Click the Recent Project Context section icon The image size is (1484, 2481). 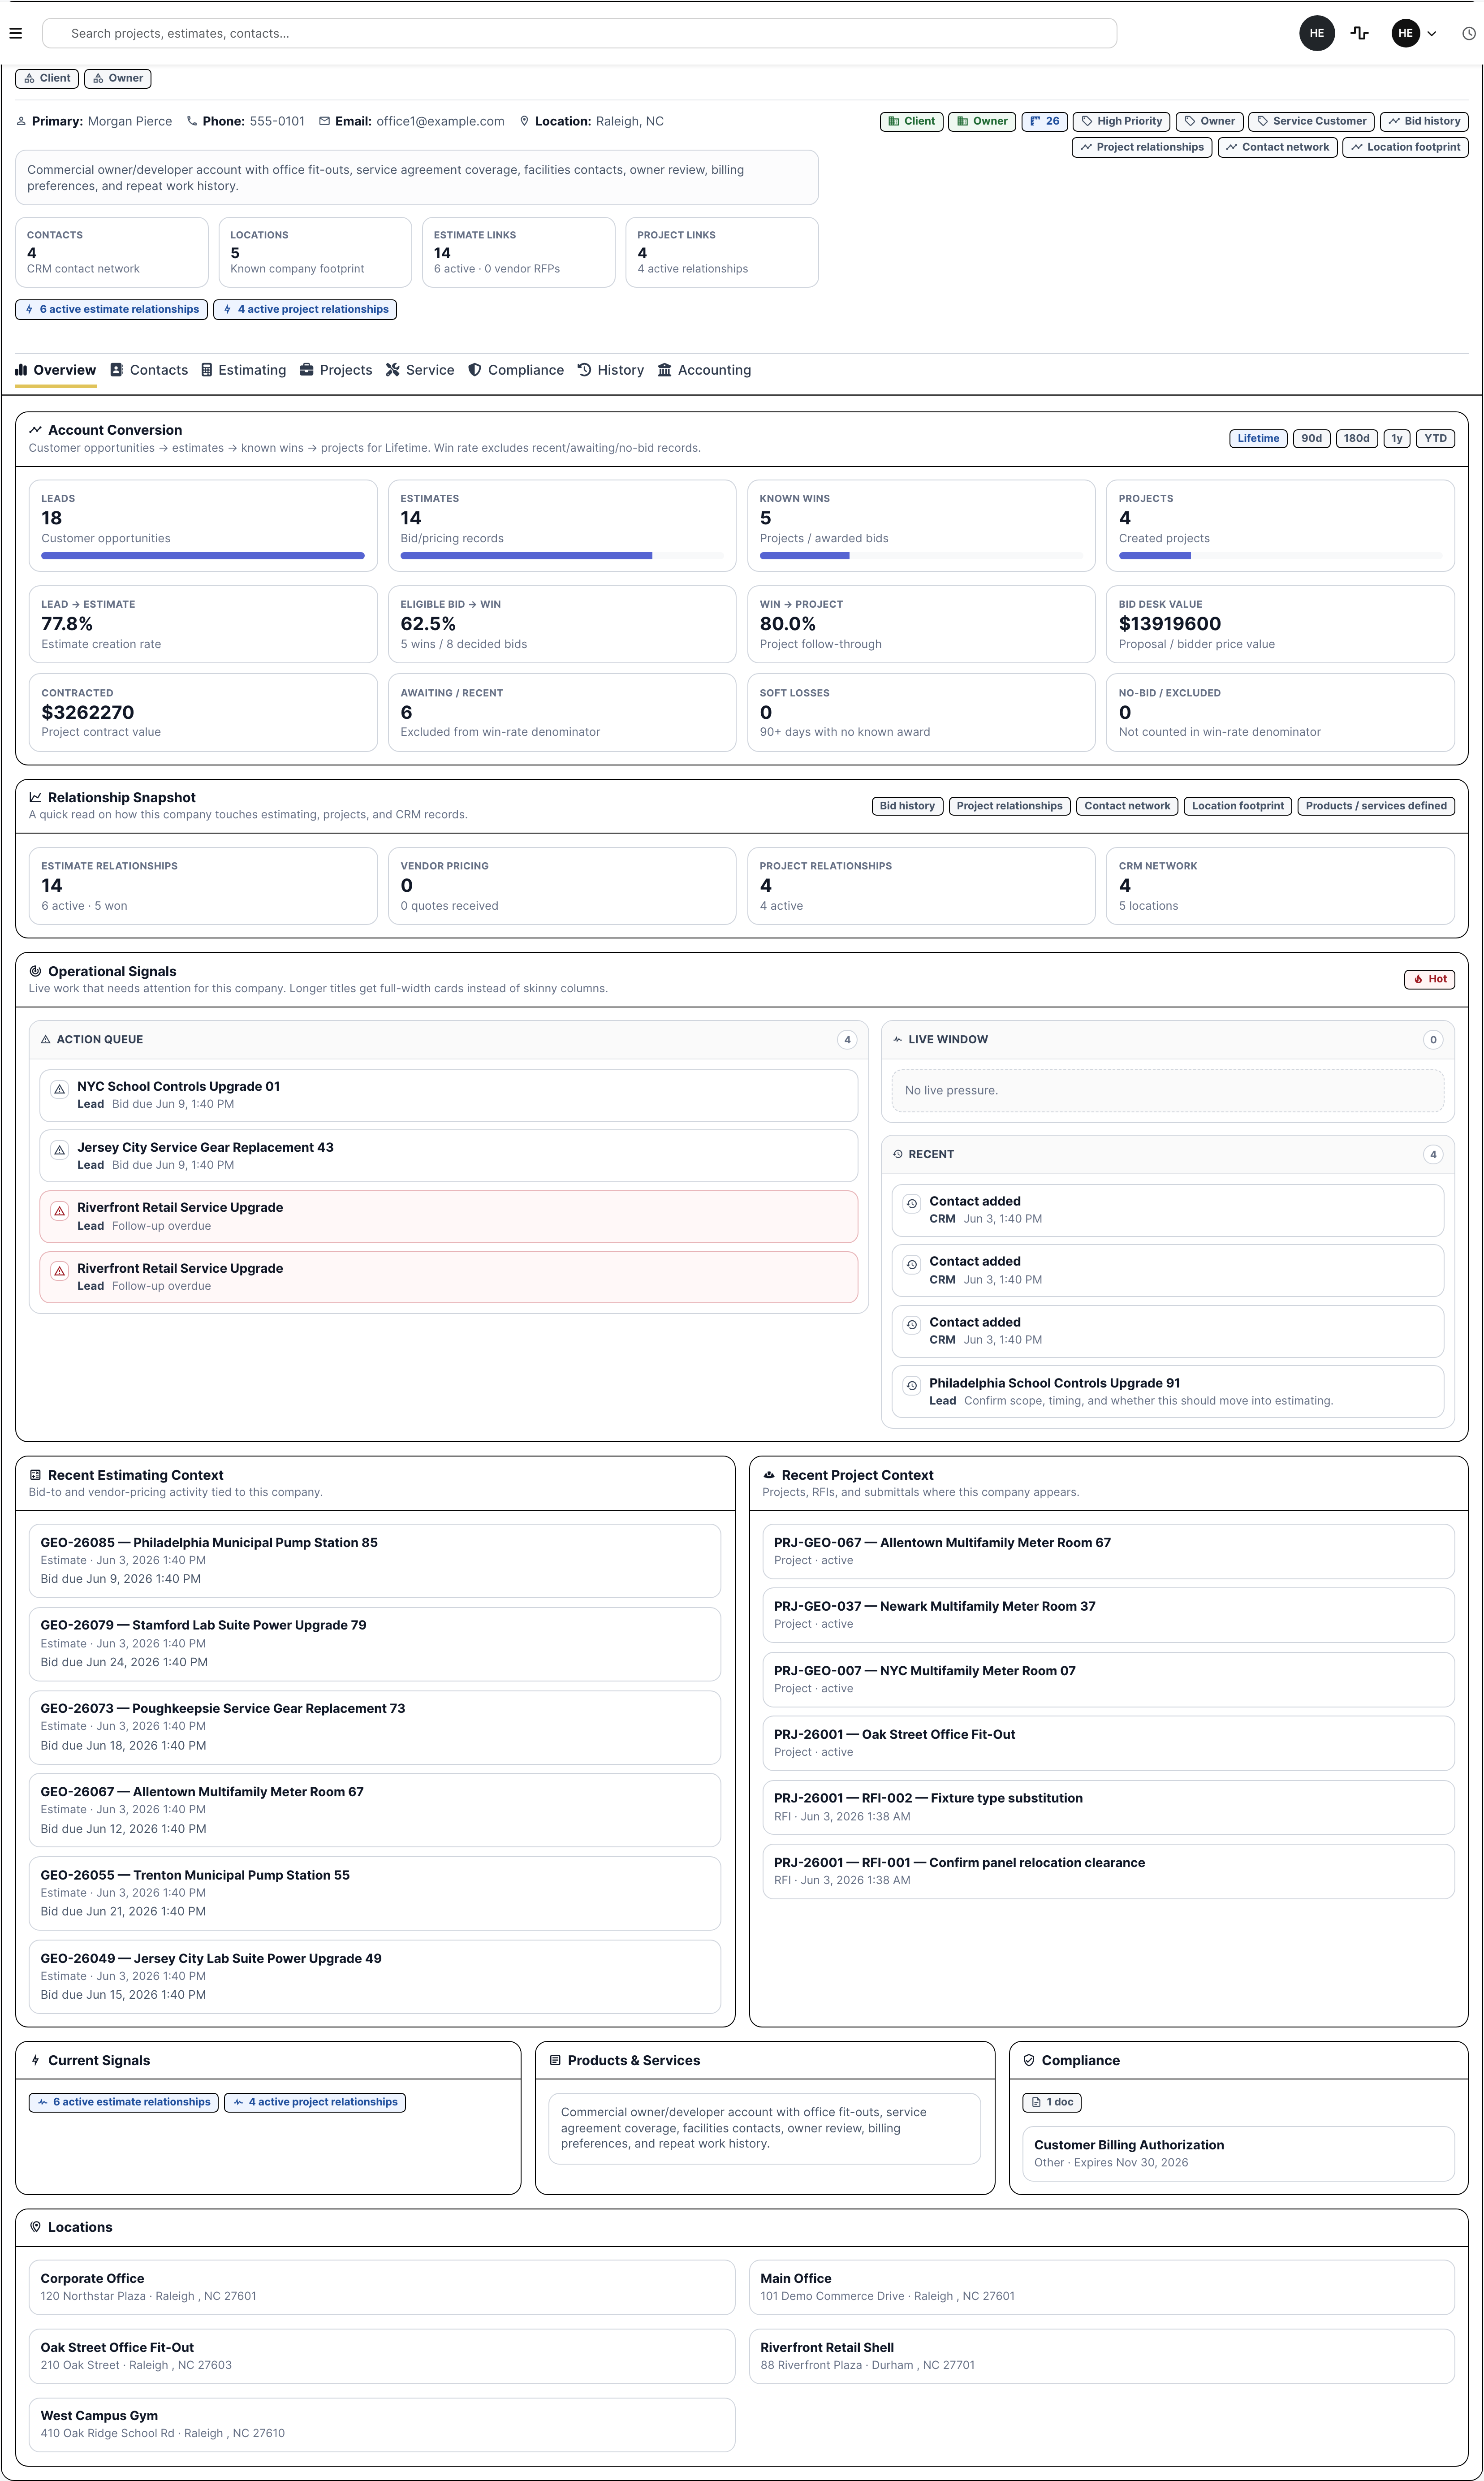[x=769, y=1475]
